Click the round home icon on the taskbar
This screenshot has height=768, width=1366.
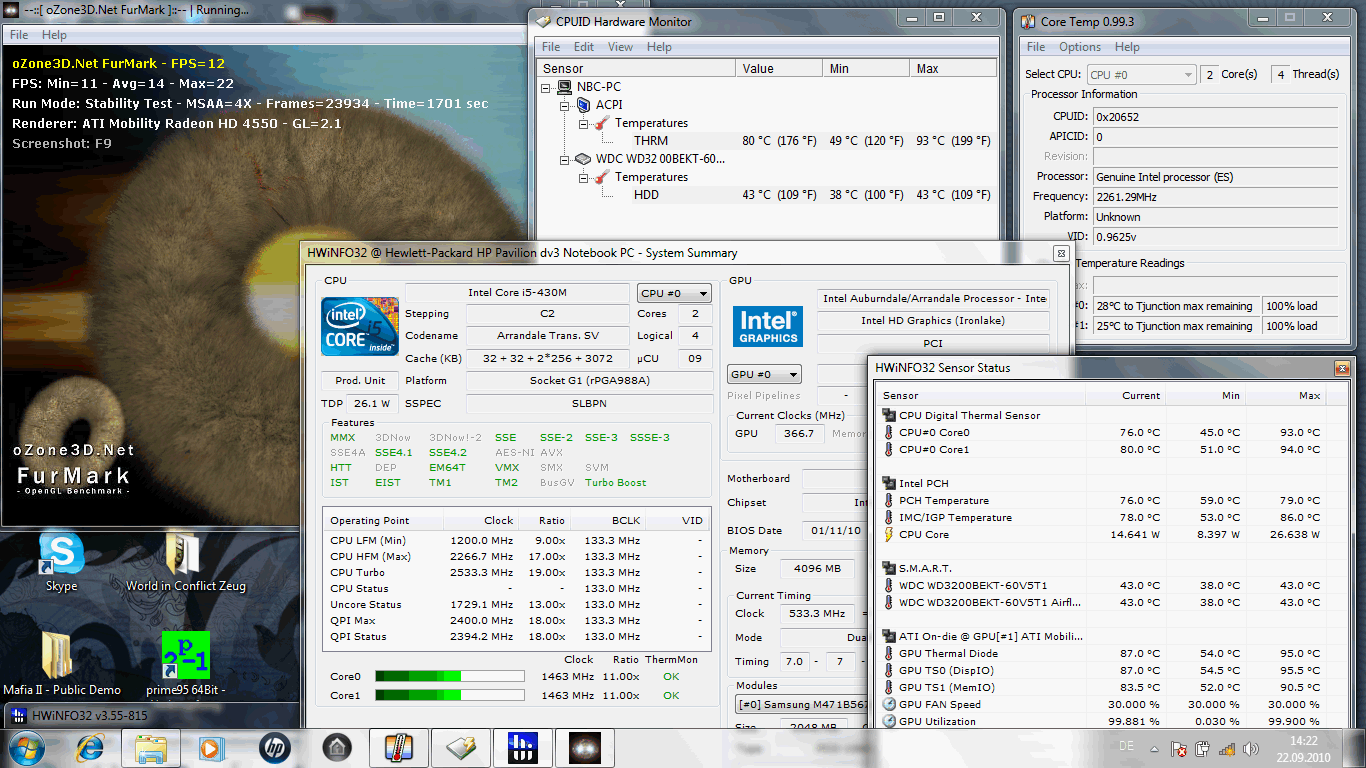[x=337, y=748]
